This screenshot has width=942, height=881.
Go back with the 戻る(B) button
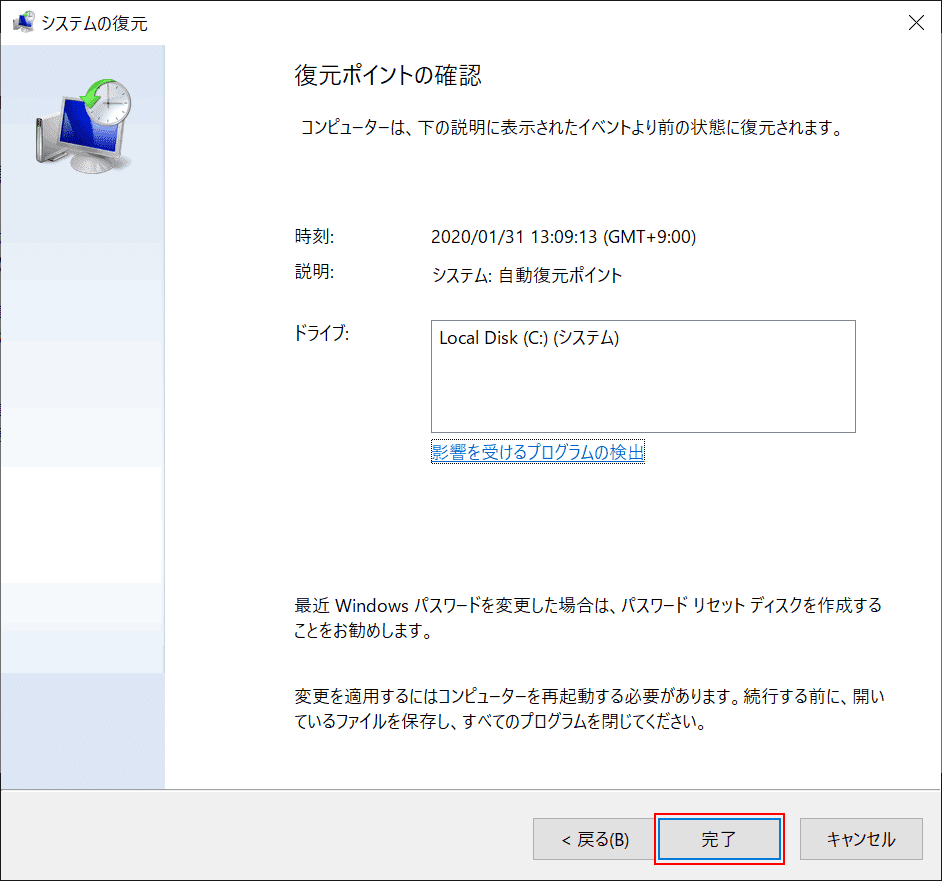pos(595,839)
